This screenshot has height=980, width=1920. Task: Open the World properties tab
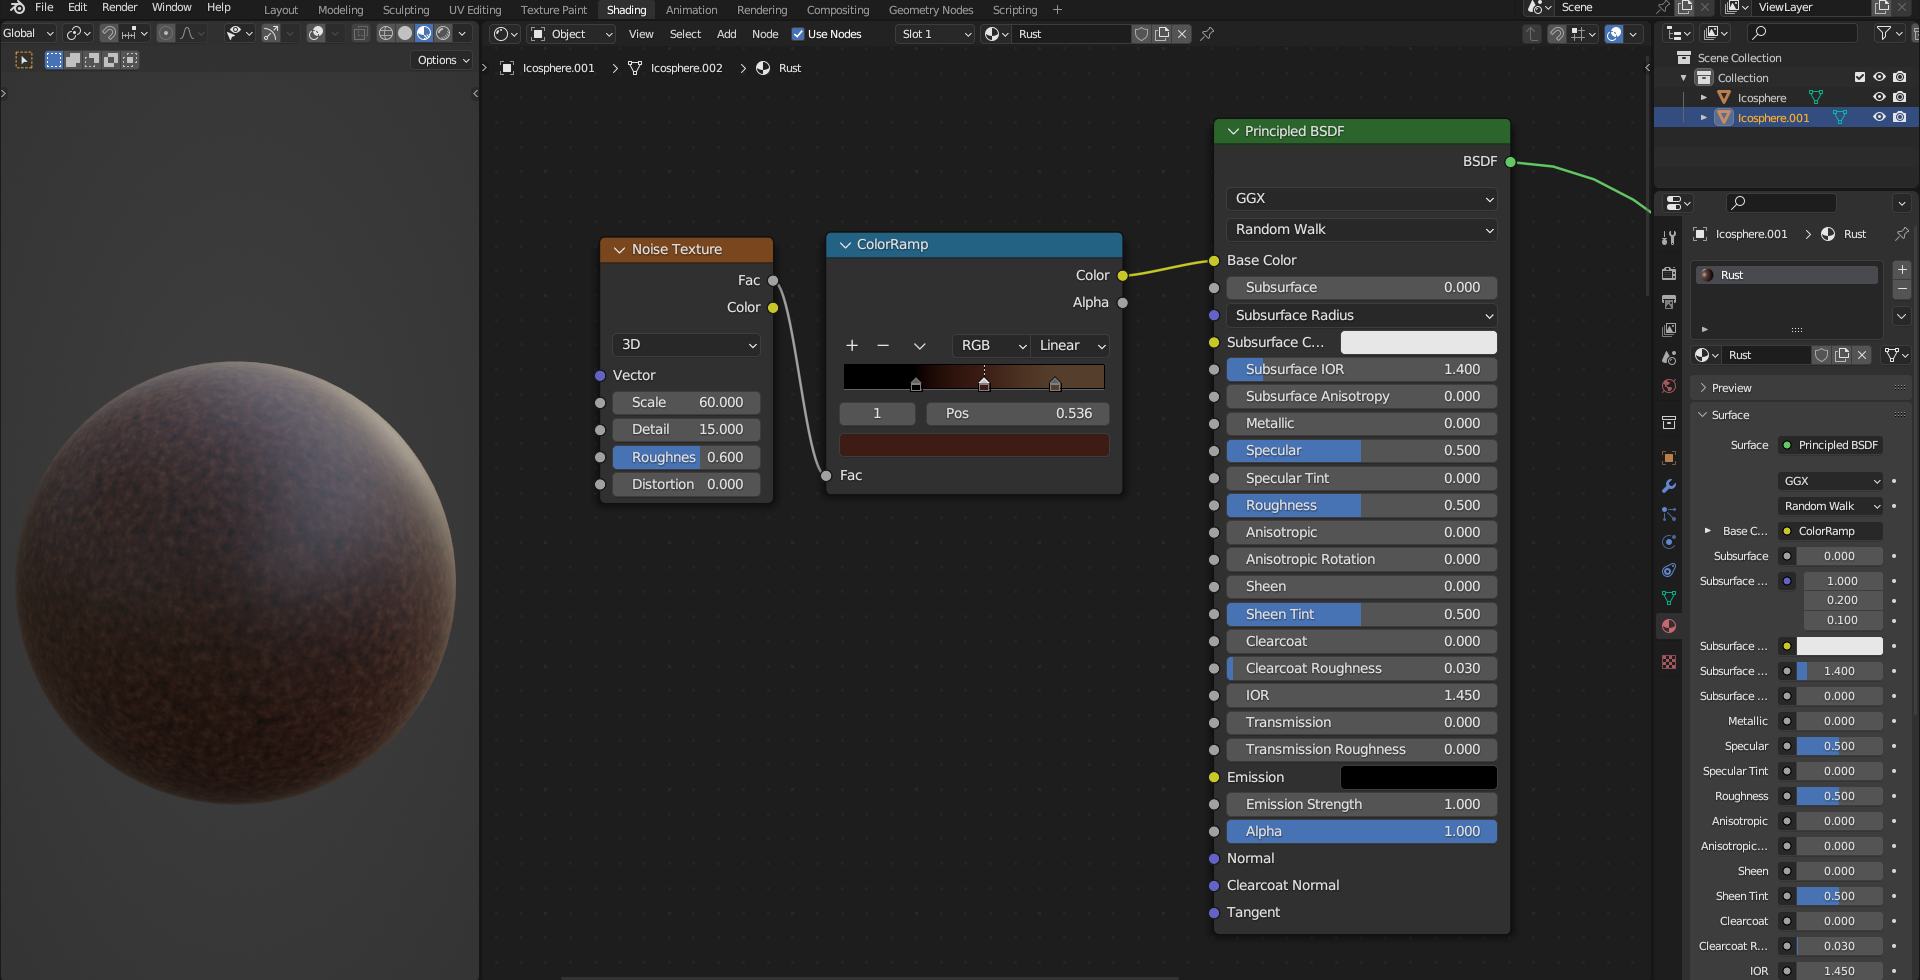[1669, 386]
